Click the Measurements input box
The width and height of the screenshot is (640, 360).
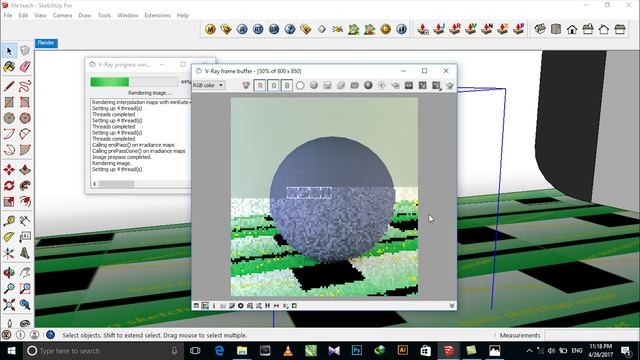(591, 335)
